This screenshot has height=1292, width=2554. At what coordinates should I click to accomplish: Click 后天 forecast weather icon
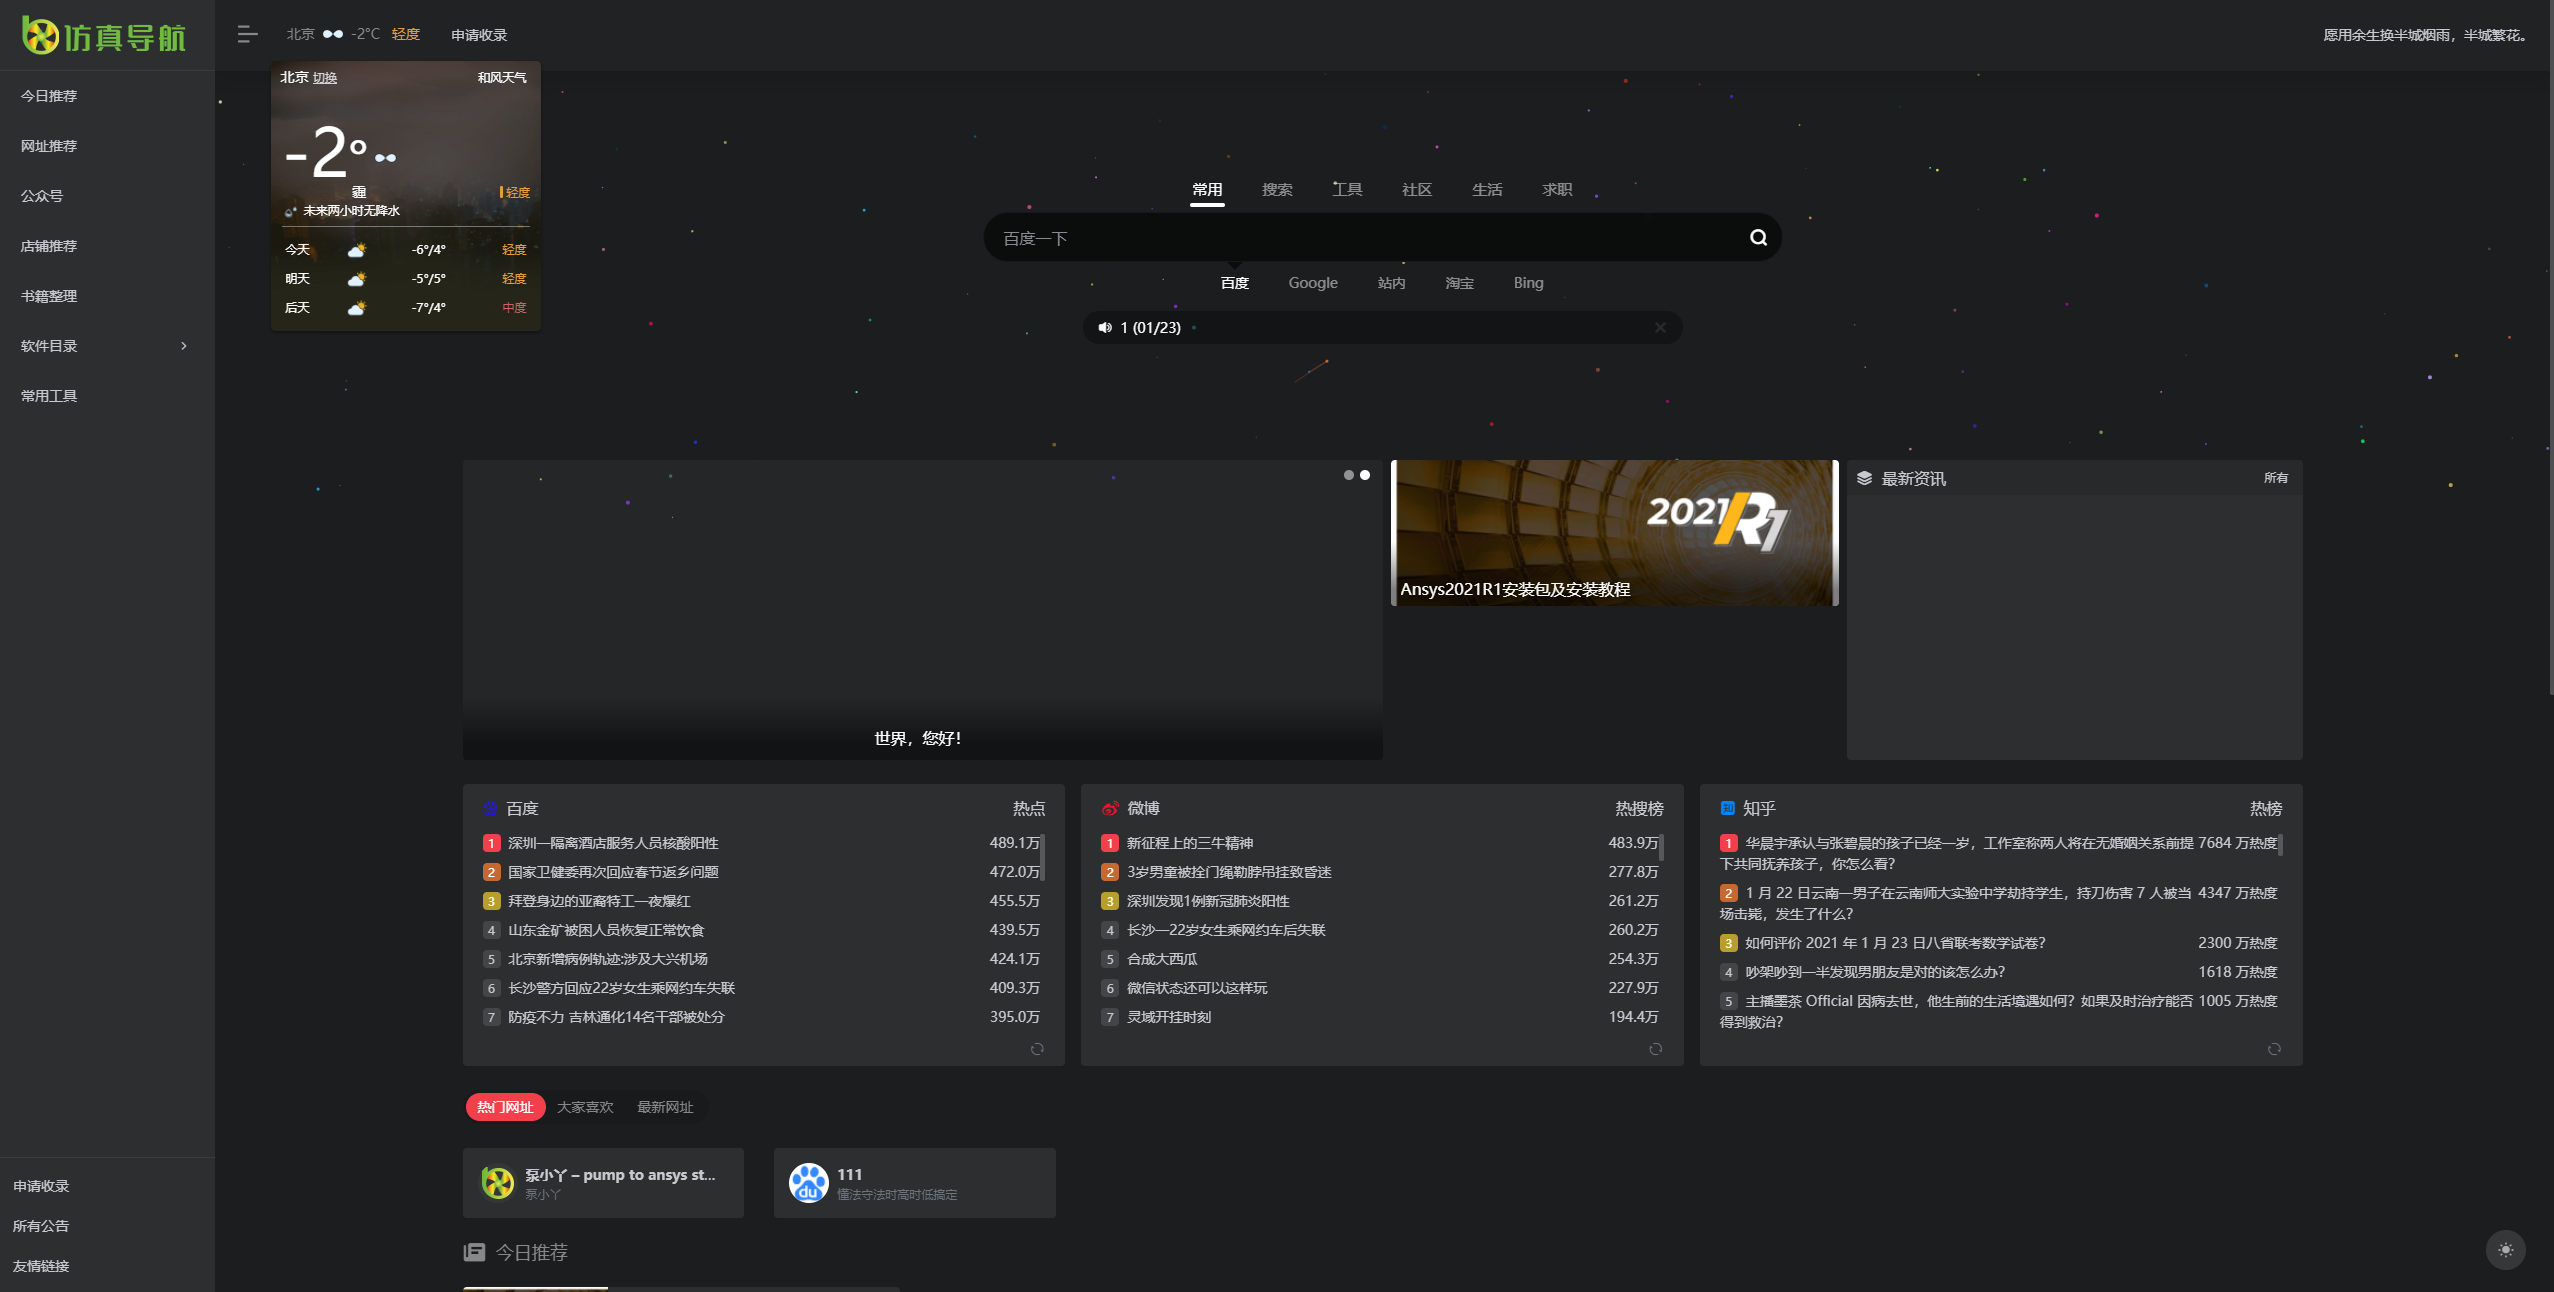coord(356,308)
